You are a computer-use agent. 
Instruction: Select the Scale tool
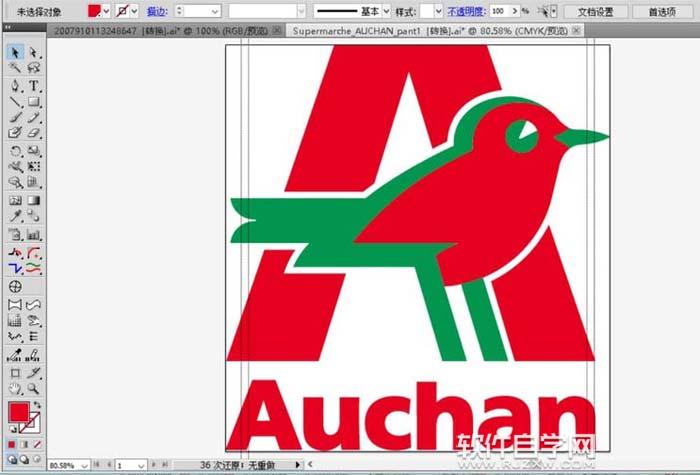33,151
